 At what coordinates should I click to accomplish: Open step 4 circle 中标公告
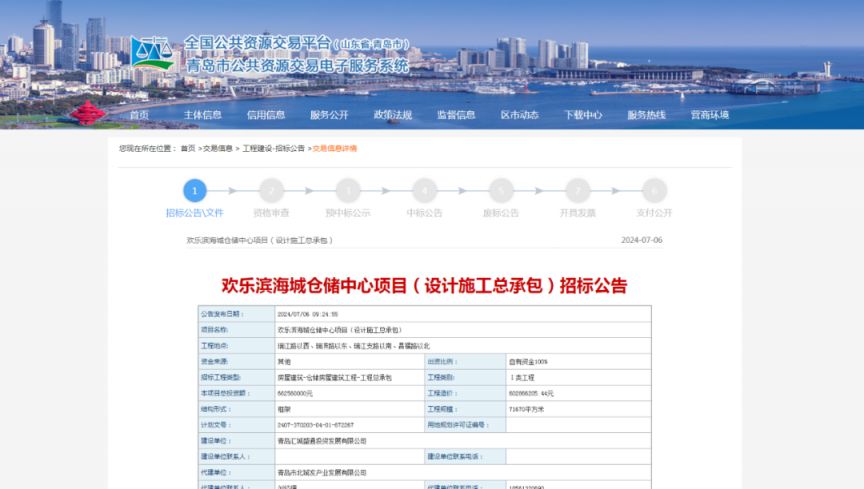click(424, 190)
